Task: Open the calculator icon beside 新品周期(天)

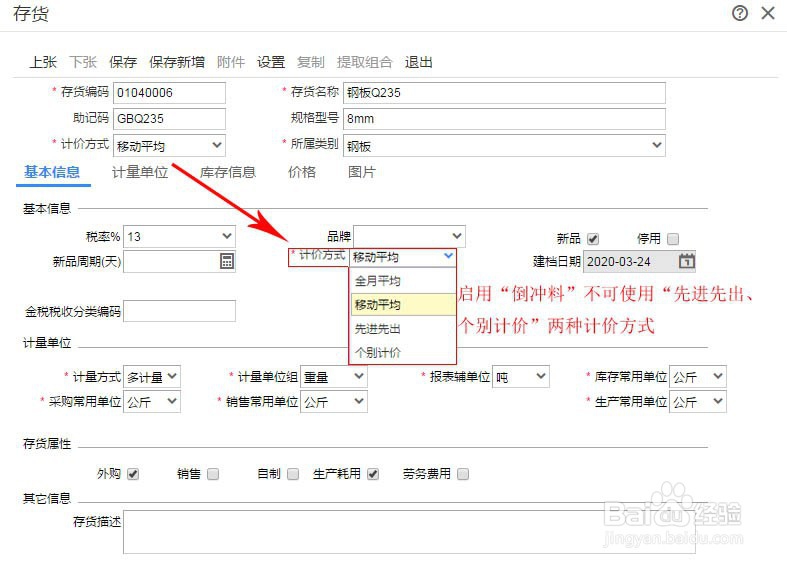Action: point(227,261)
